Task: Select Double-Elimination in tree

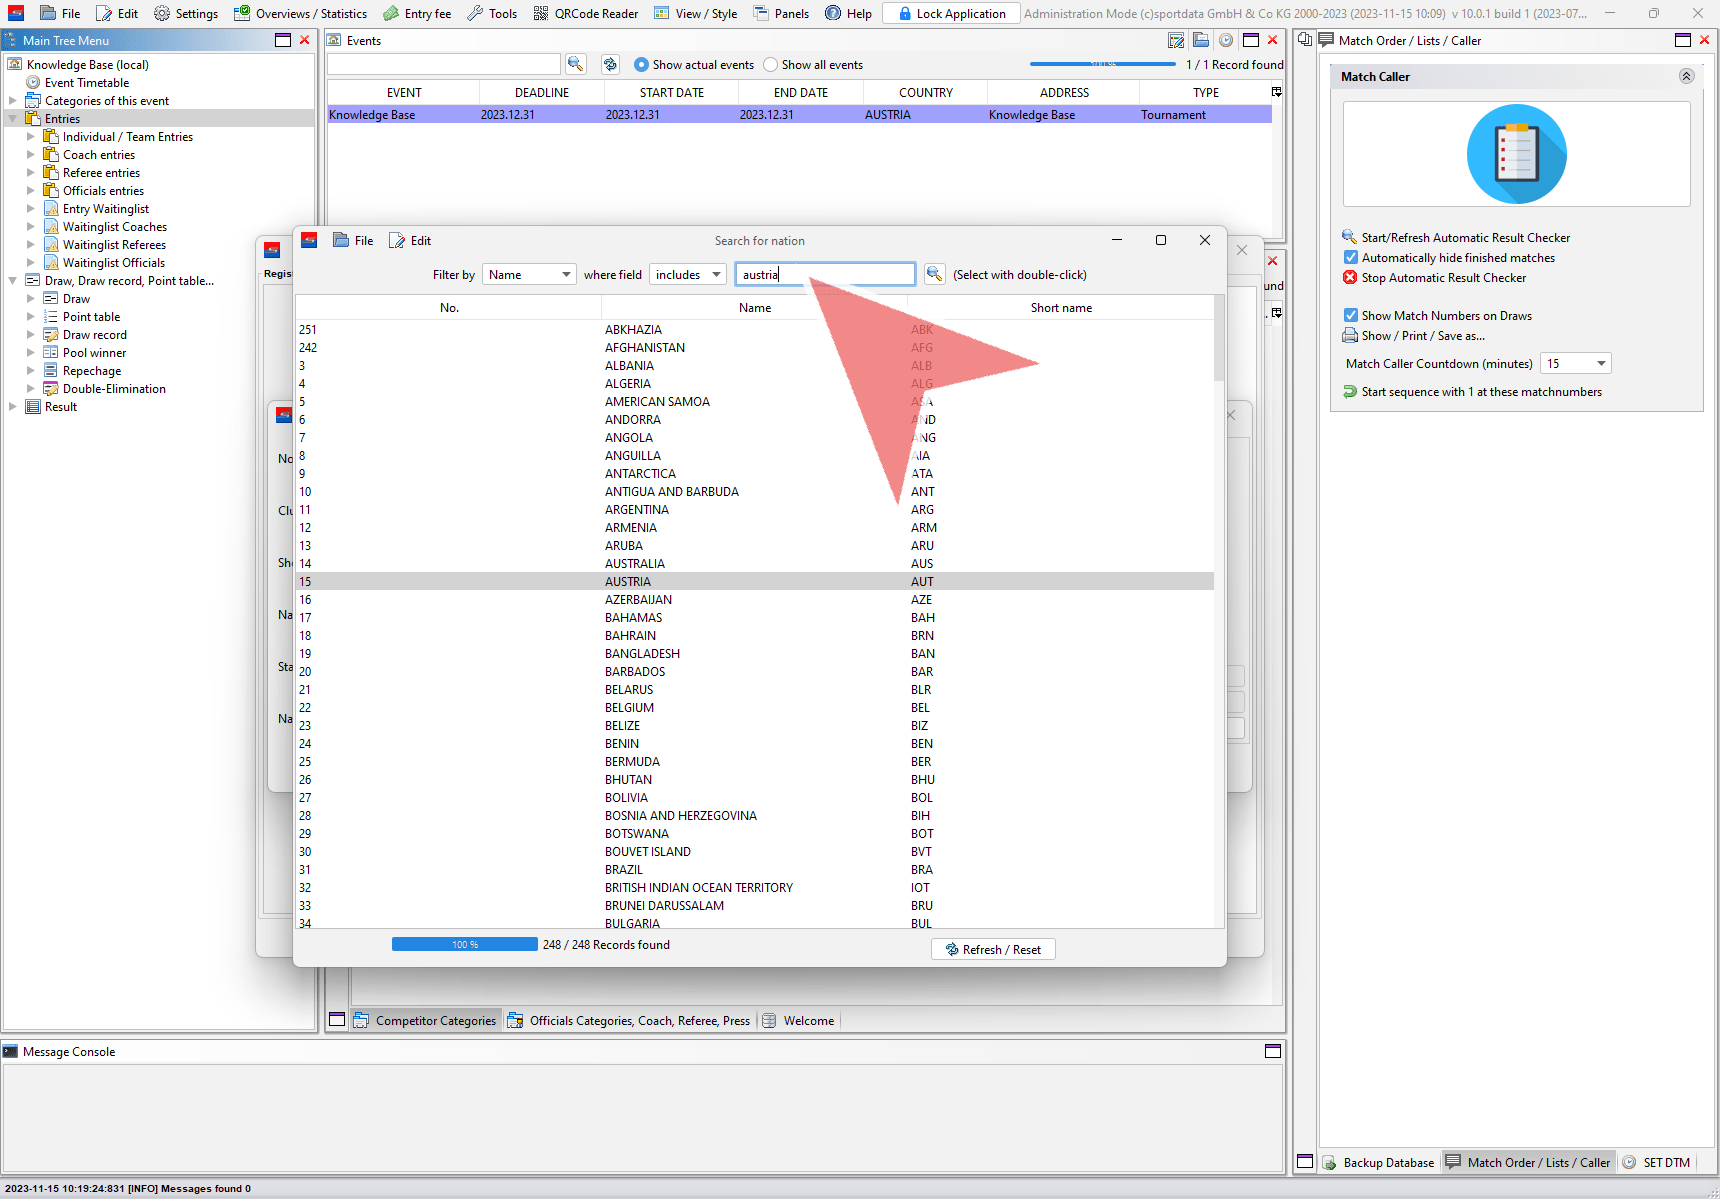Action: point(114,388)
